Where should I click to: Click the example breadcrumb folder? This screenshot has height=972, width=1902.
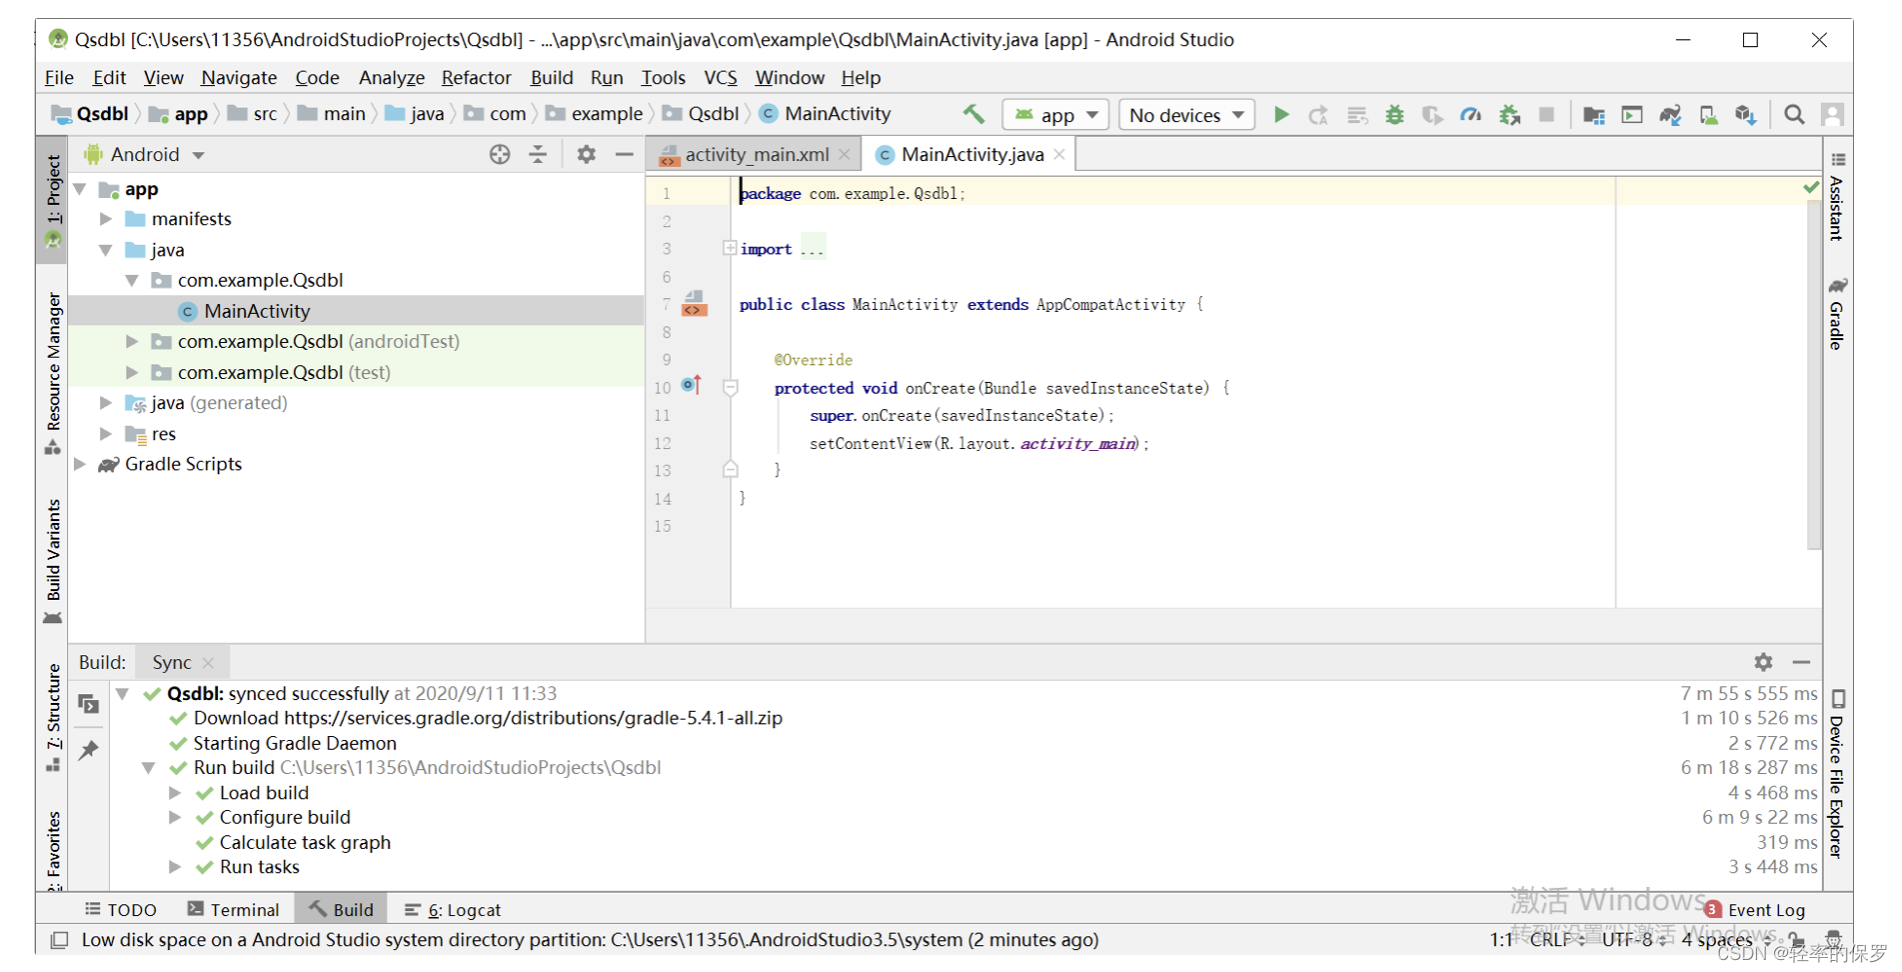click(595, 114)
